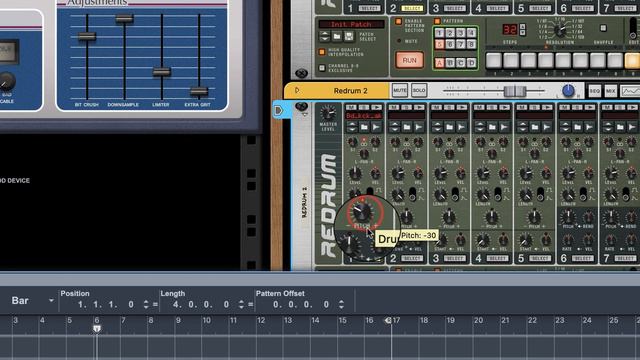Screen dimensions: 640x360
Task: Toggle the Pattern enable button on upper Redrum
Action: click(x=437, y=21)
